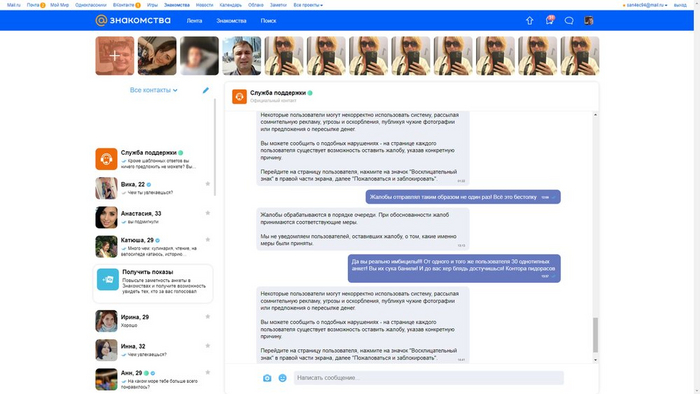Viewport: 700px width, 394px height.
Task: Click the Получить показы title
Action: click(x=148, y=272)
